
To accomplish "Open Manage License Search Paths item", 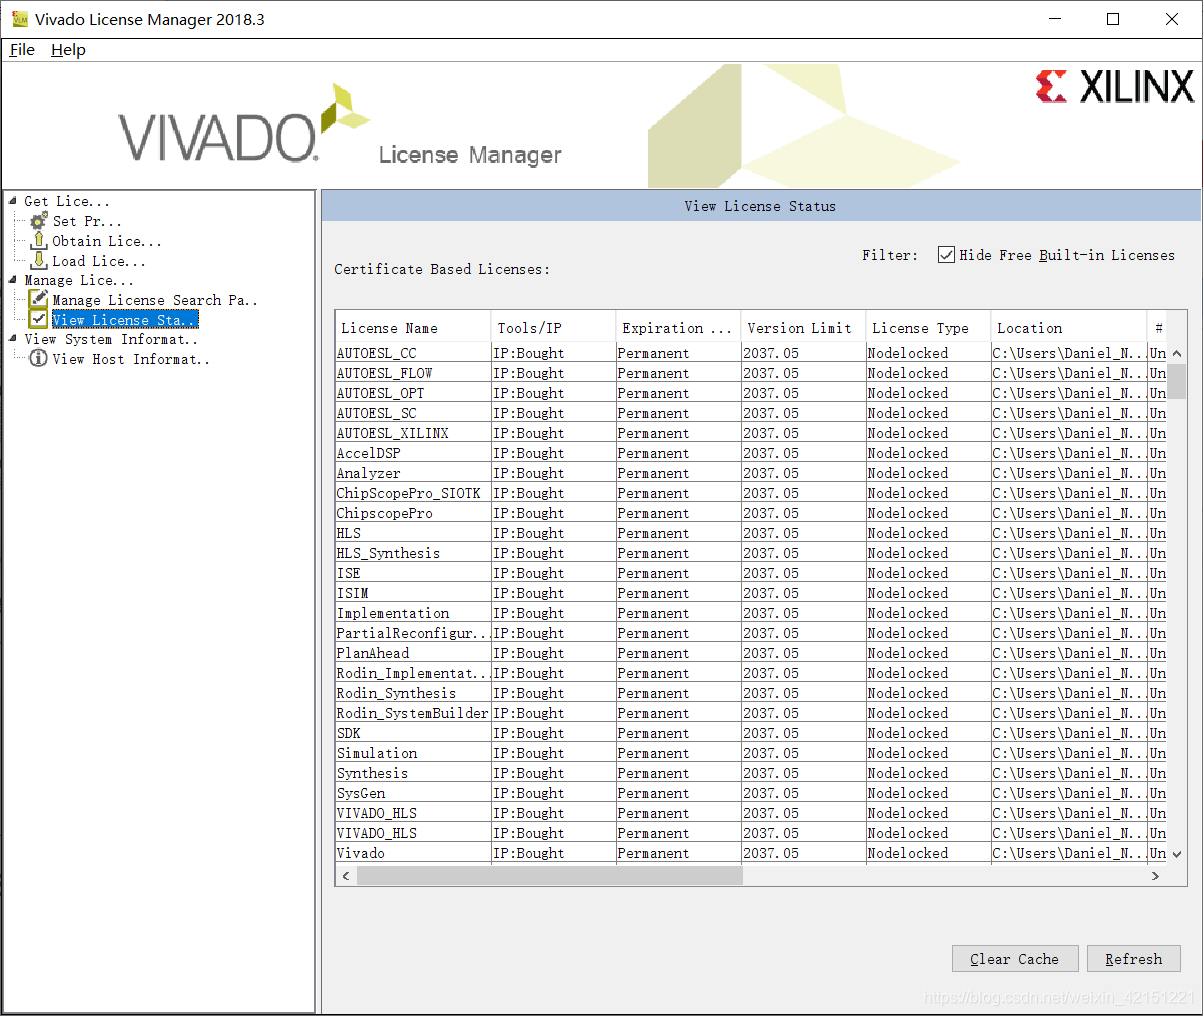I will [x=155, y=300].
